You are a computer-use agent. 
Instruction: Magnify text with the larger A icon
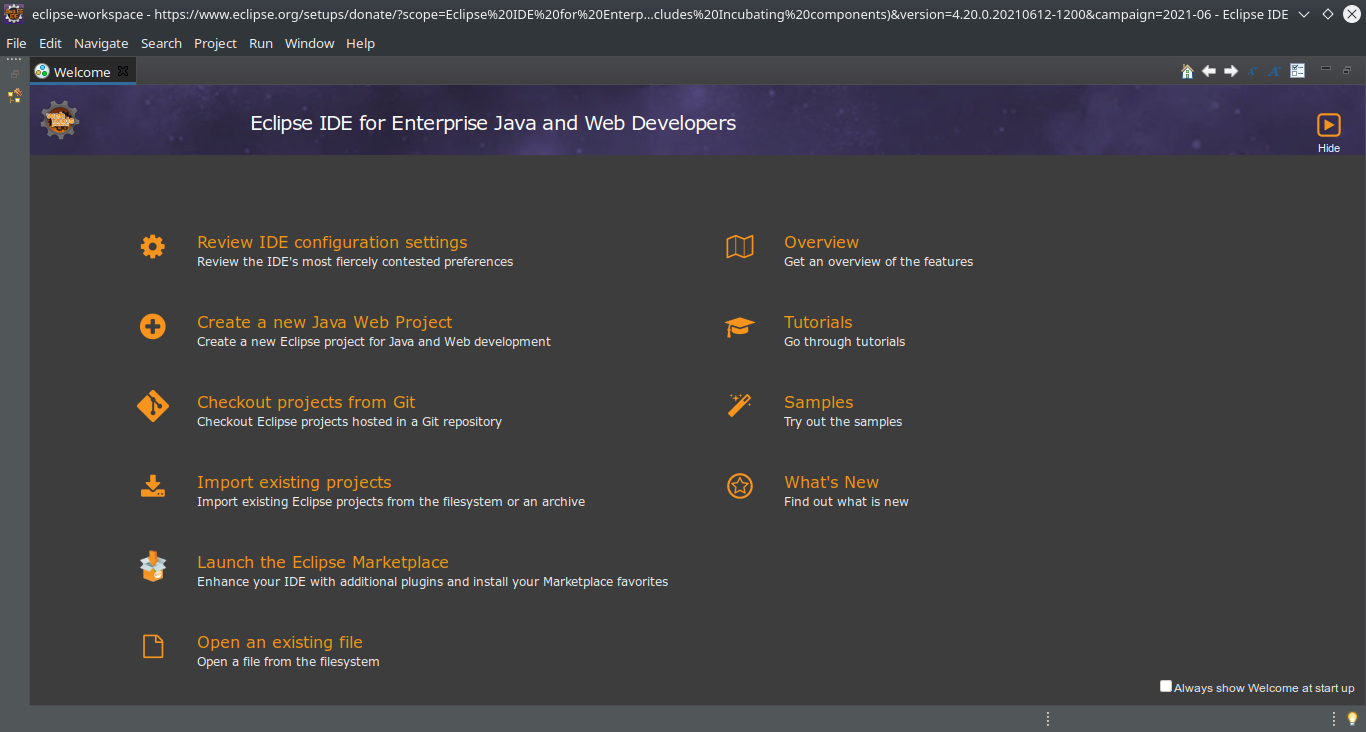coord(1275,71)
